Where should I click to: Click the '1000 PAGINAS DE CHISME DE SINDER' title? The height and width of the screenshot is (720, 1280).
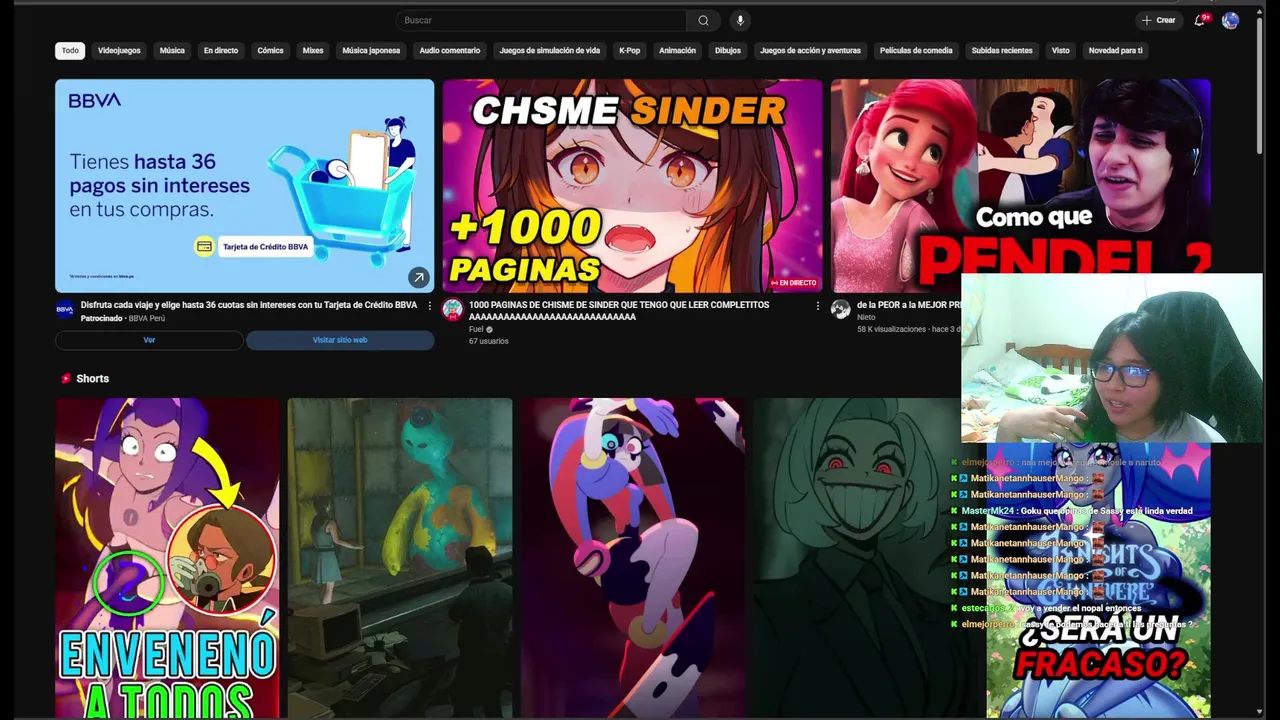pos(619,310)
